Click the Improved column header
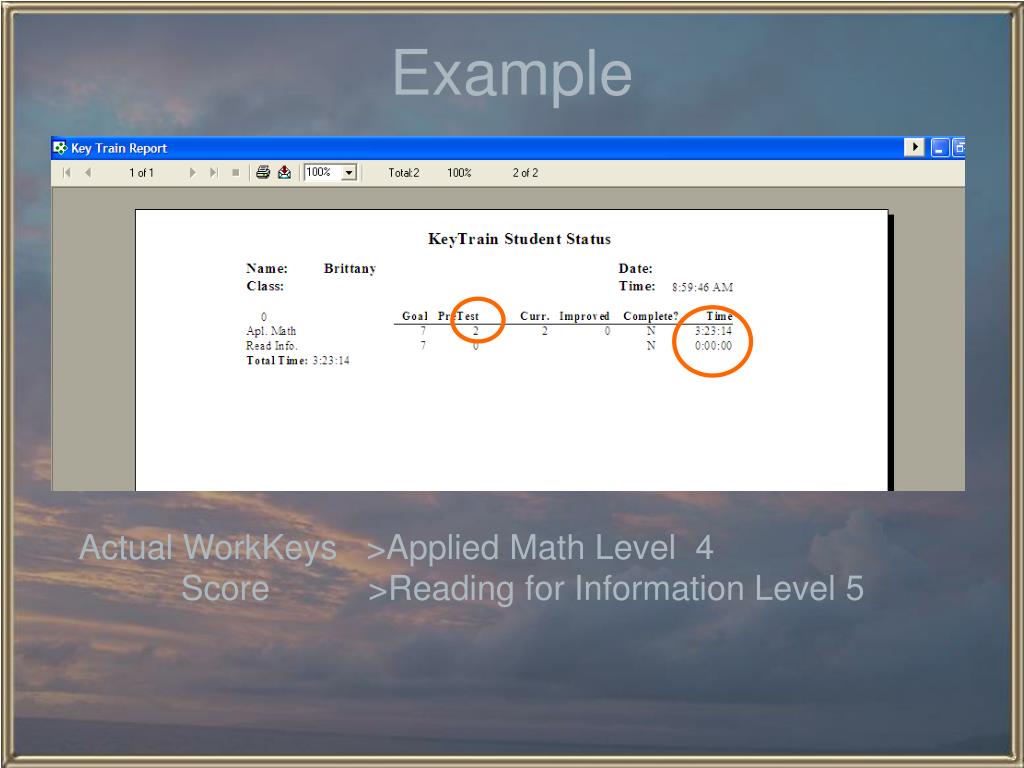 584,316
